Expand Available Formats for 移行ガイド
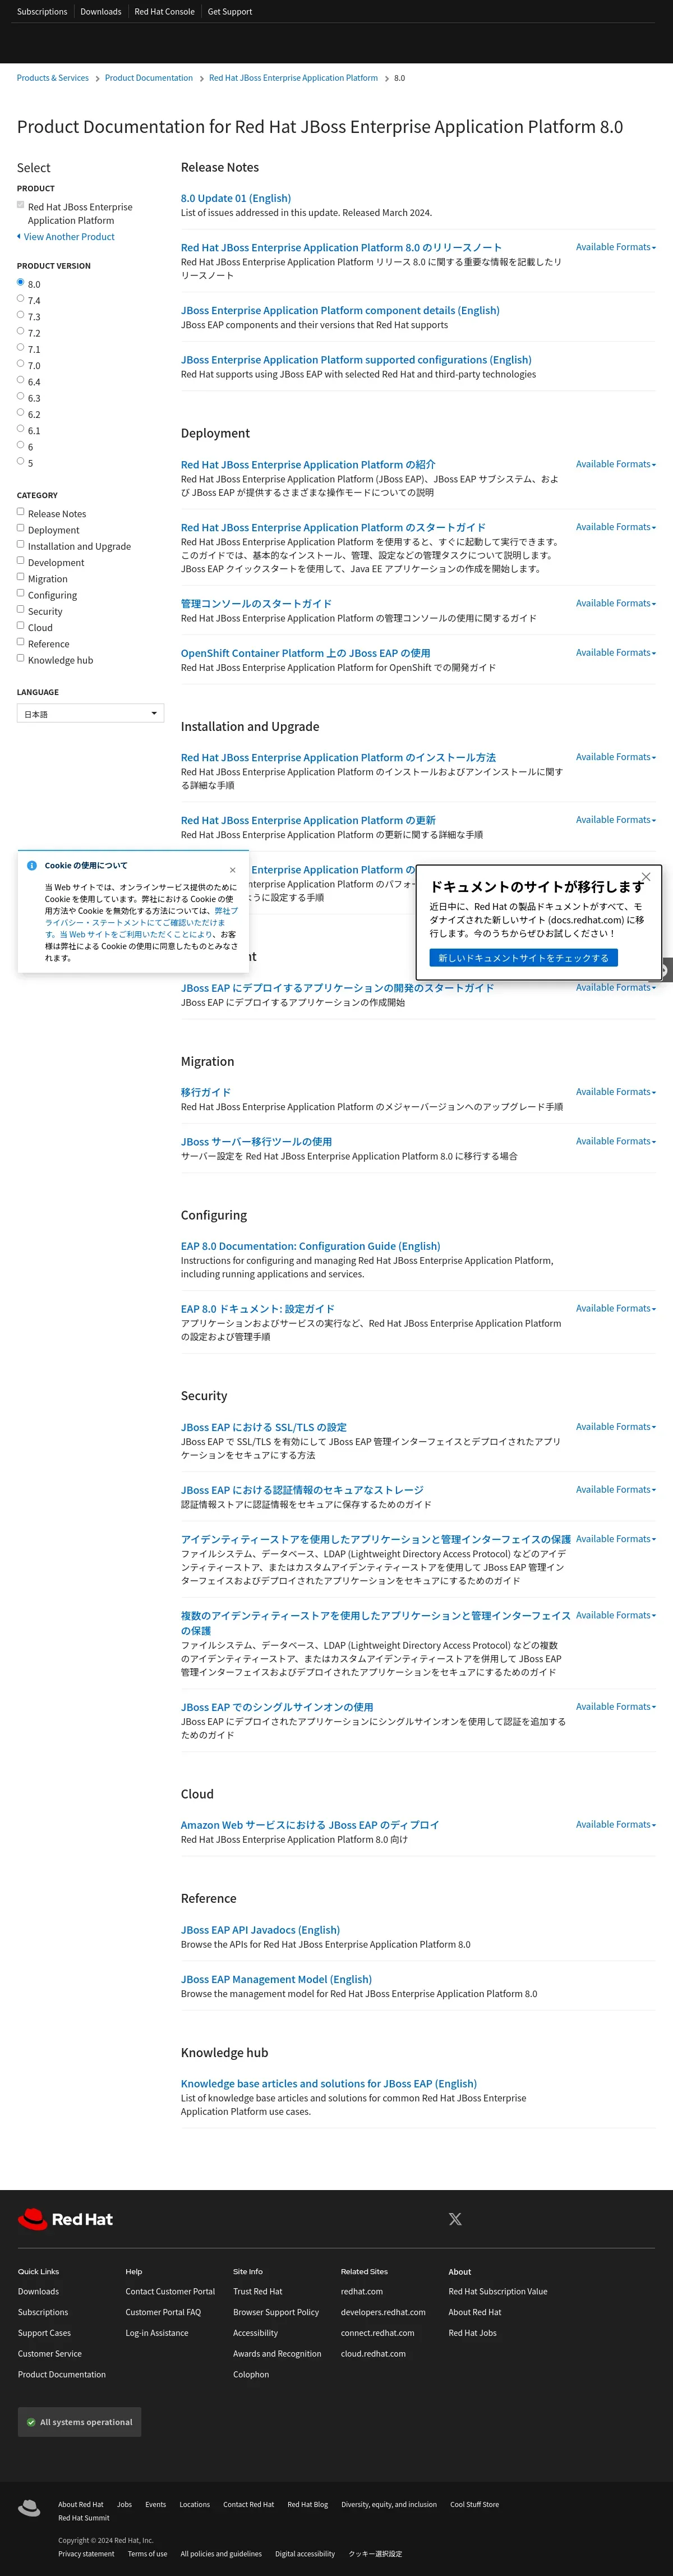Screen dimensions: 673x2576 point(616,1092)
